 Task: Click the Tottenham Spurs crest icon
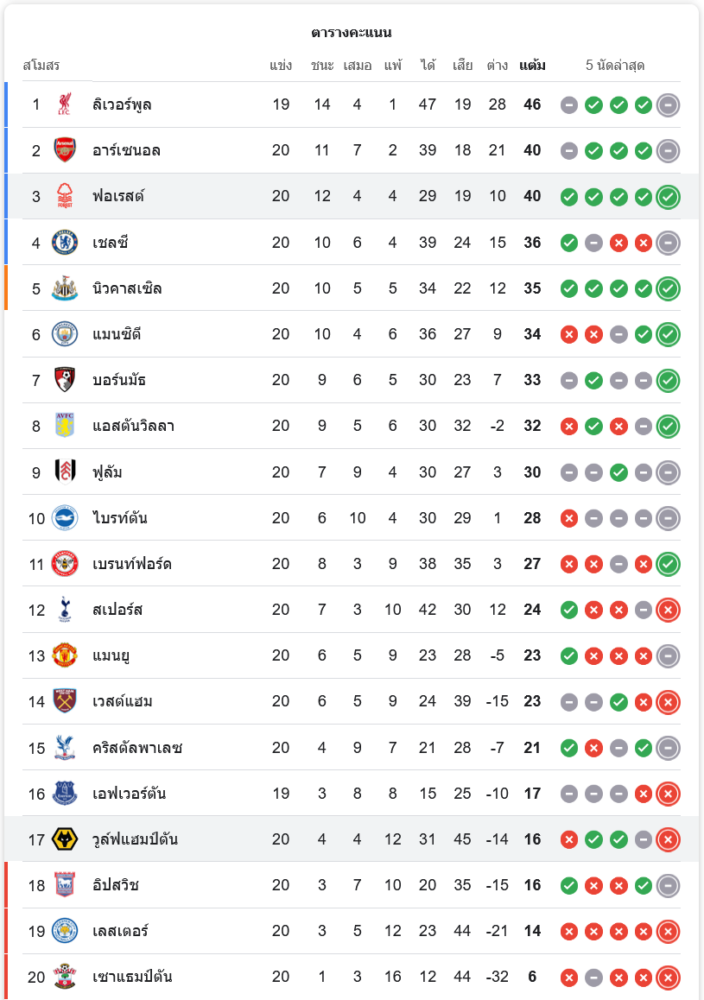click(x=65, y=610)
